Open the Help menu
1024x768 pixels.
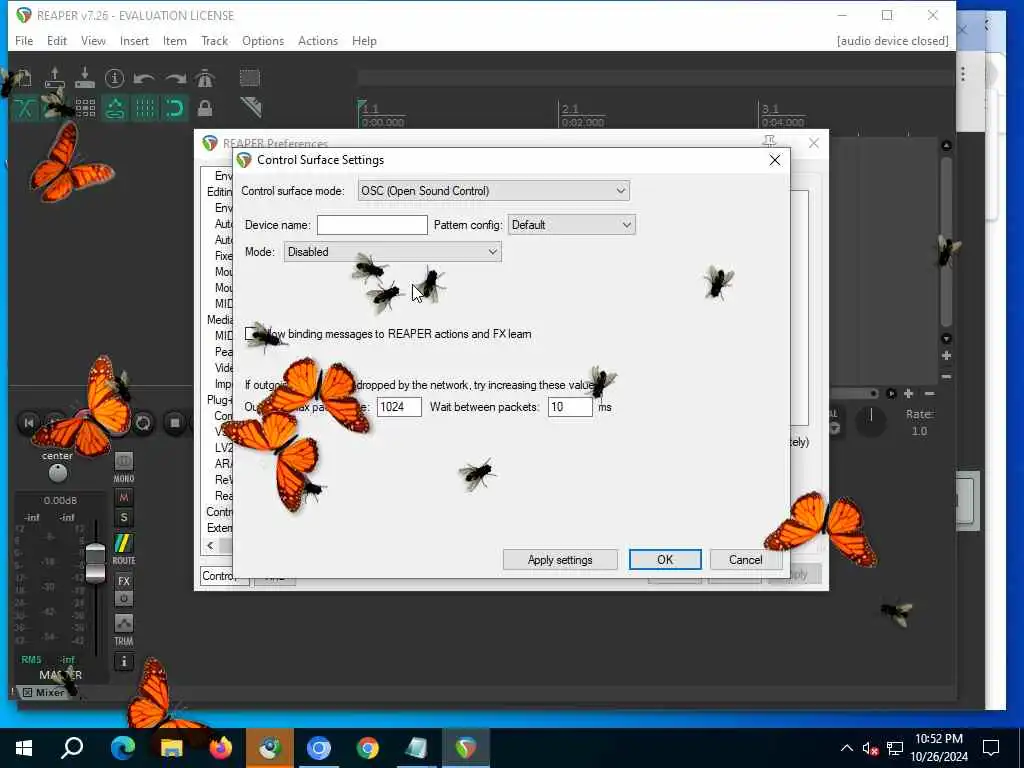(364, 40)
